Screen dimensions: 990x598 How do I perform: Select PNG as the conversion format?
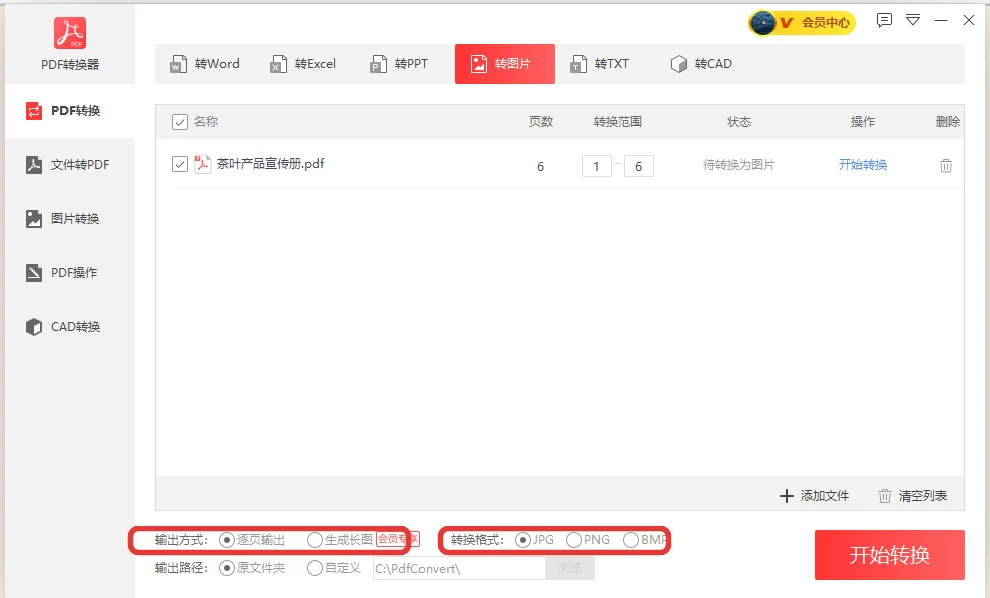[x=573, y=540]
